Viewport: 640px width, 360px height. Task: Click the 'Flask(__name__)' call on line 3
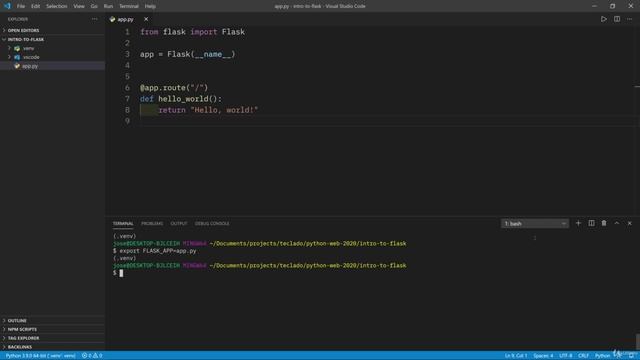pos(201,54)
